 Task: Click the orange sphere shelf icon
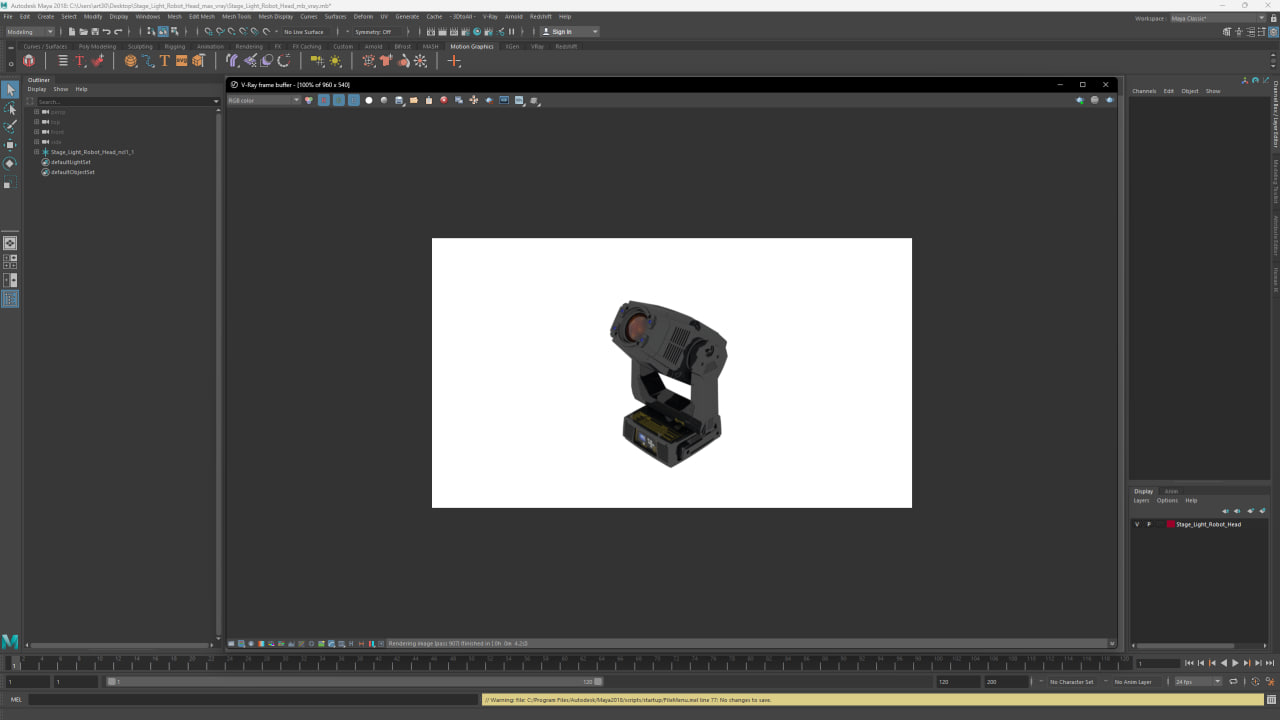130,61
